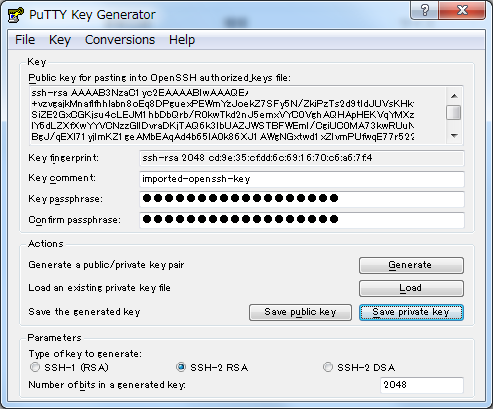
Task: Click the Generate button
Action: 411,265
